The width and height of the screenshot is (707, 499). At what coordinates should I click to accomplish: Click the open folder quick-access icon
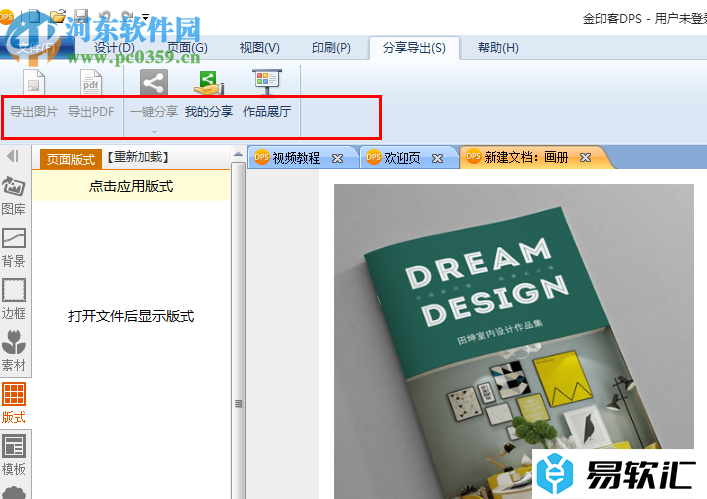pyautogui.click(x=58, y=17)
